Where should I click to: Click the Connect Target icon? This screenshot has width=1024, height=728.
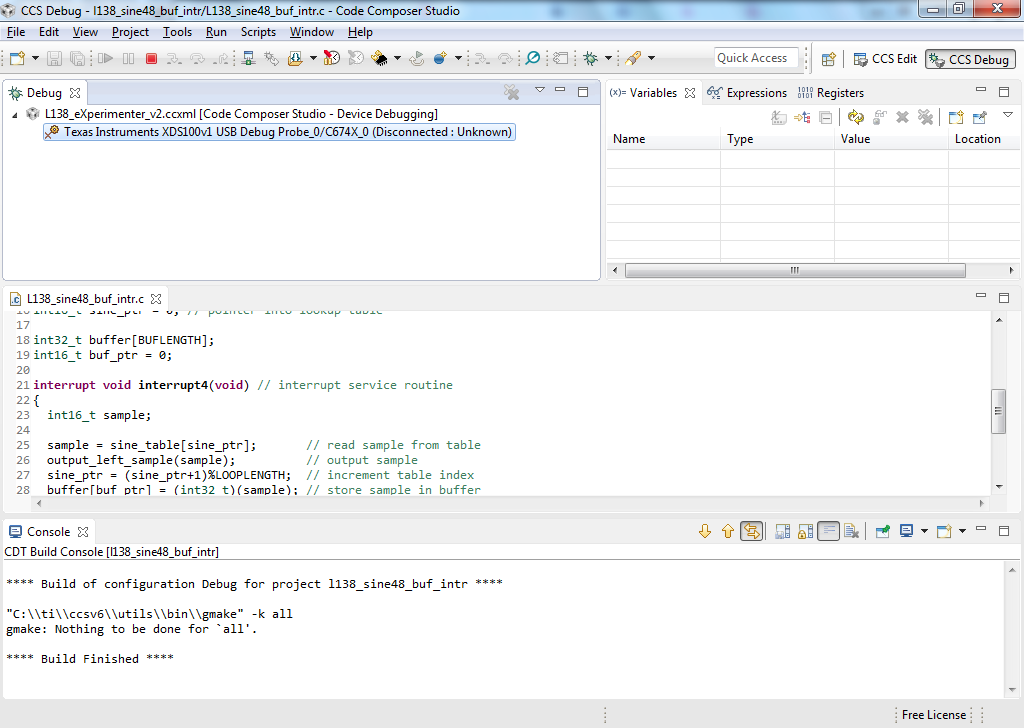[248, 59]
